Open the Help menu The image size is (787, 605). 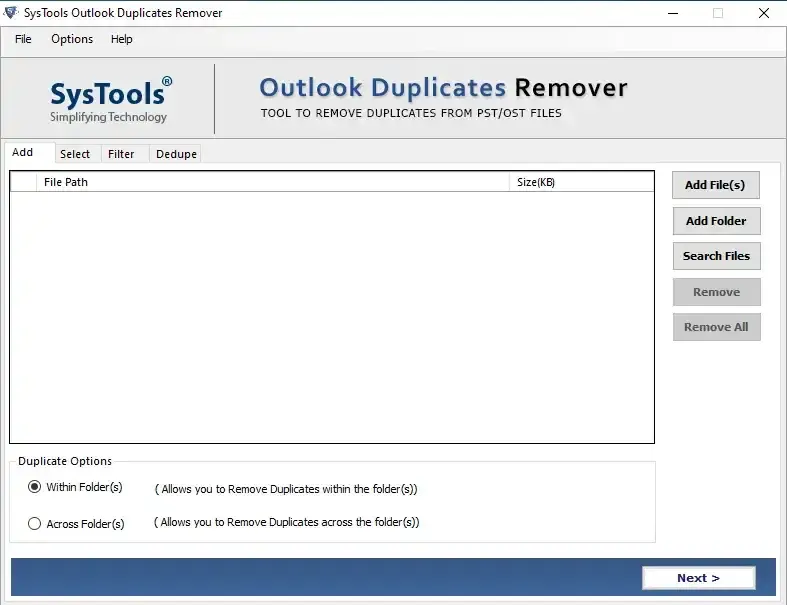pyautogui.click(x=121, y=39)
